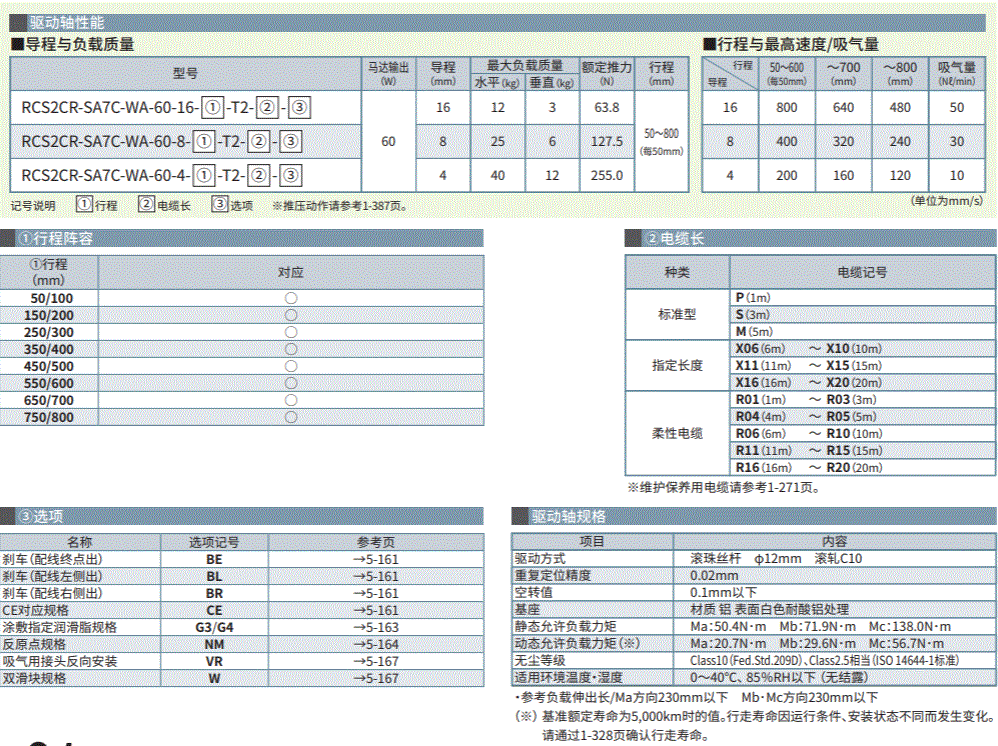The image size is (998, 746).
Task: Click the circle mark for stroke 550/600
Action: click(x=291, y=383)
